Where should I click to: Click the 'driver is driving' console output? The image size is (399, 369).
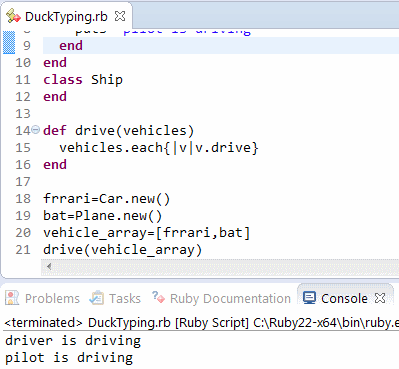[x=73, y=341]
